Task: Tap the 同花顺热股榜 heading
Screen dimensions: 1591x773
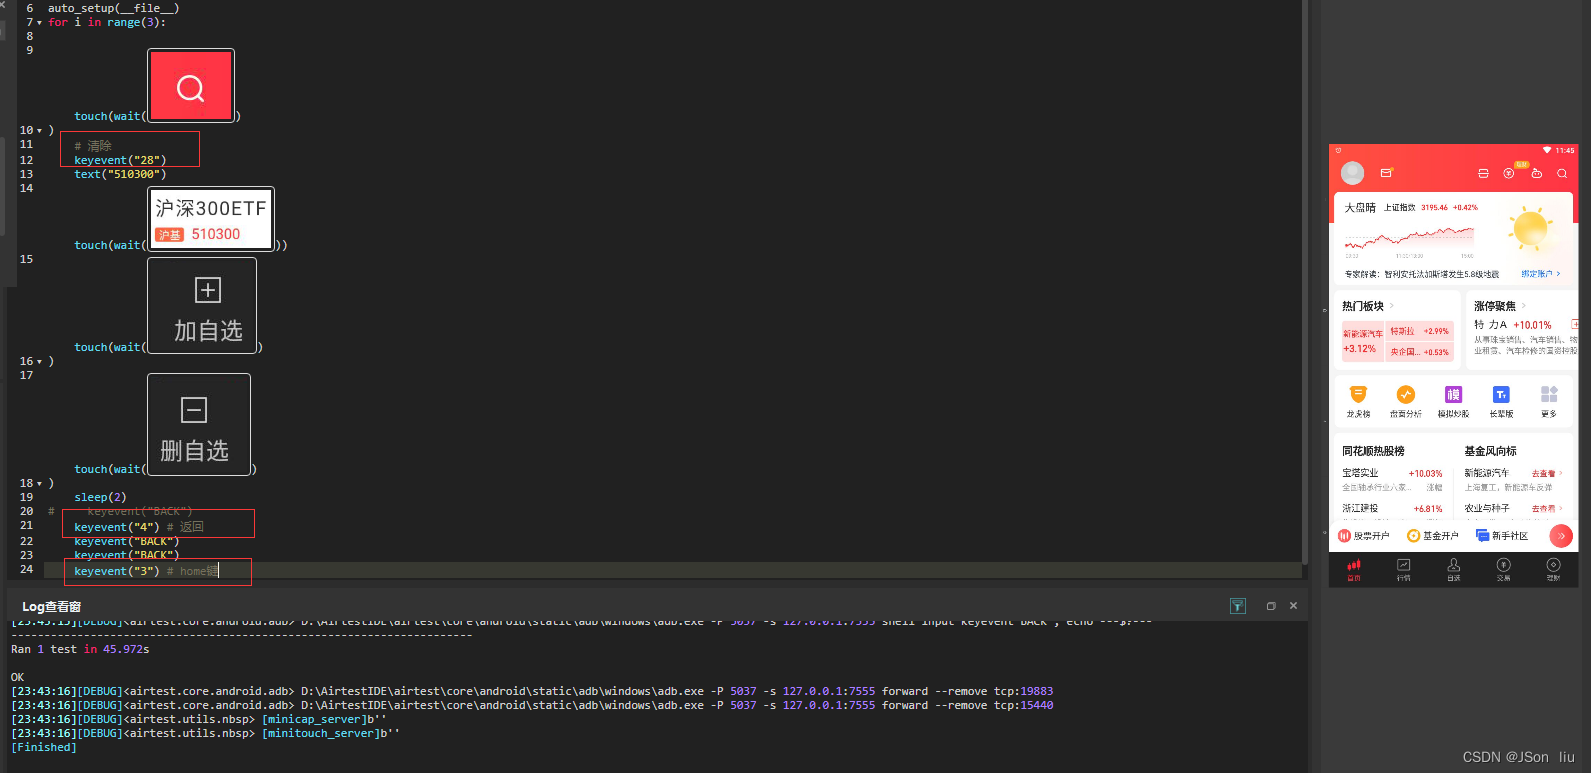Action: click(1373, 451)
